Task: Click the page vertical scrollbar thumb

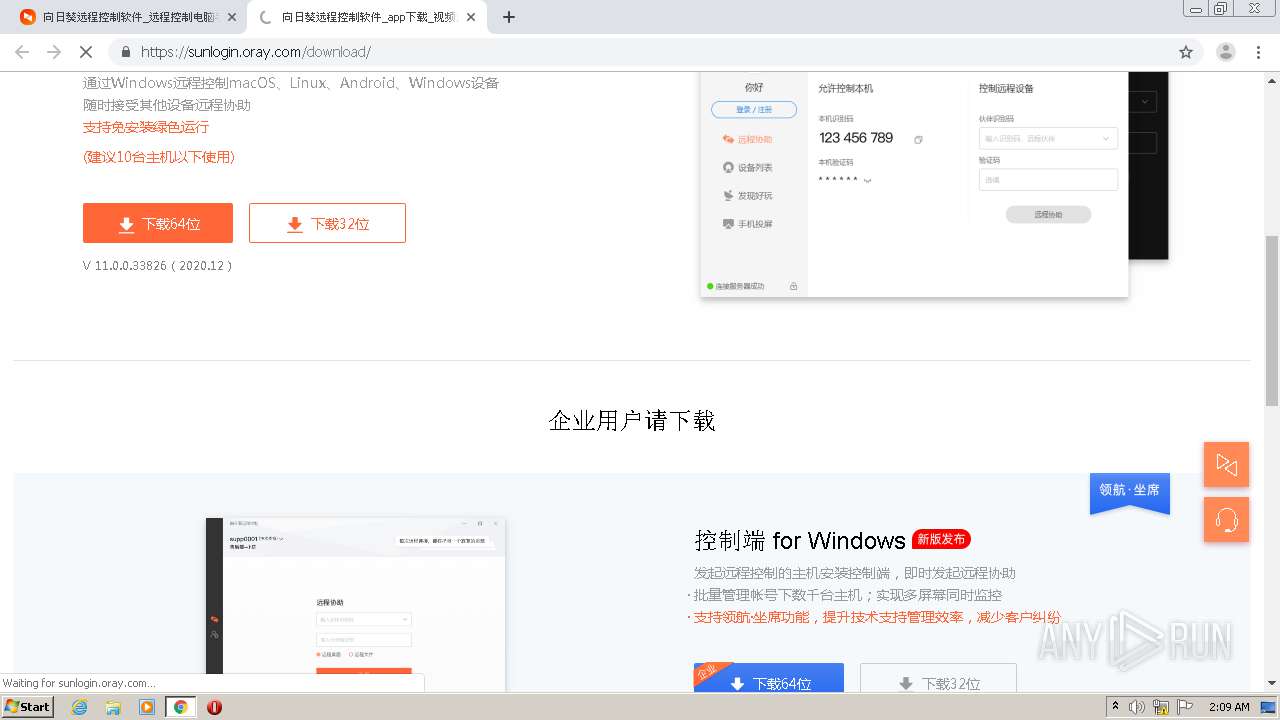Action: pos(1271,320)
